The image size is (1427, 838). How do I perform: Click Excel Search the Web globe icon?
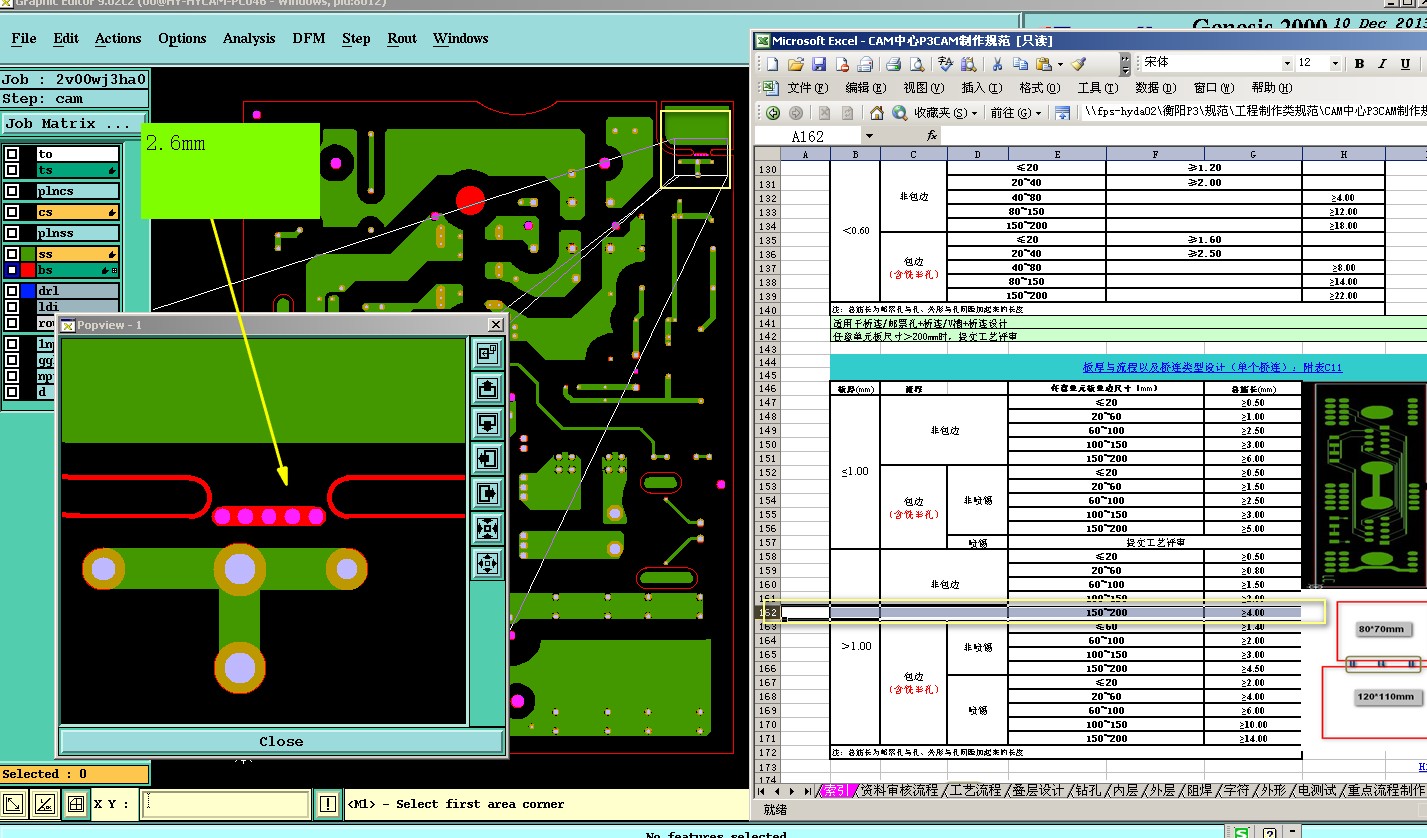pyautogui.click(x=900, y=113)
